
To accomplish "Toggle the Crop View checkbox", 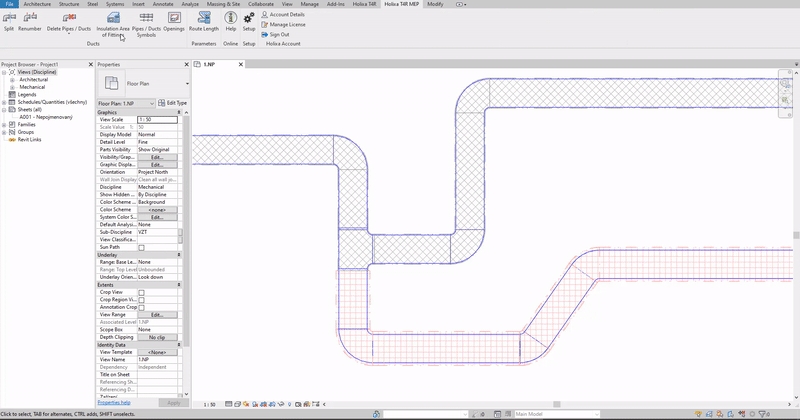I will pyautogui.click(x=141, y=293).
